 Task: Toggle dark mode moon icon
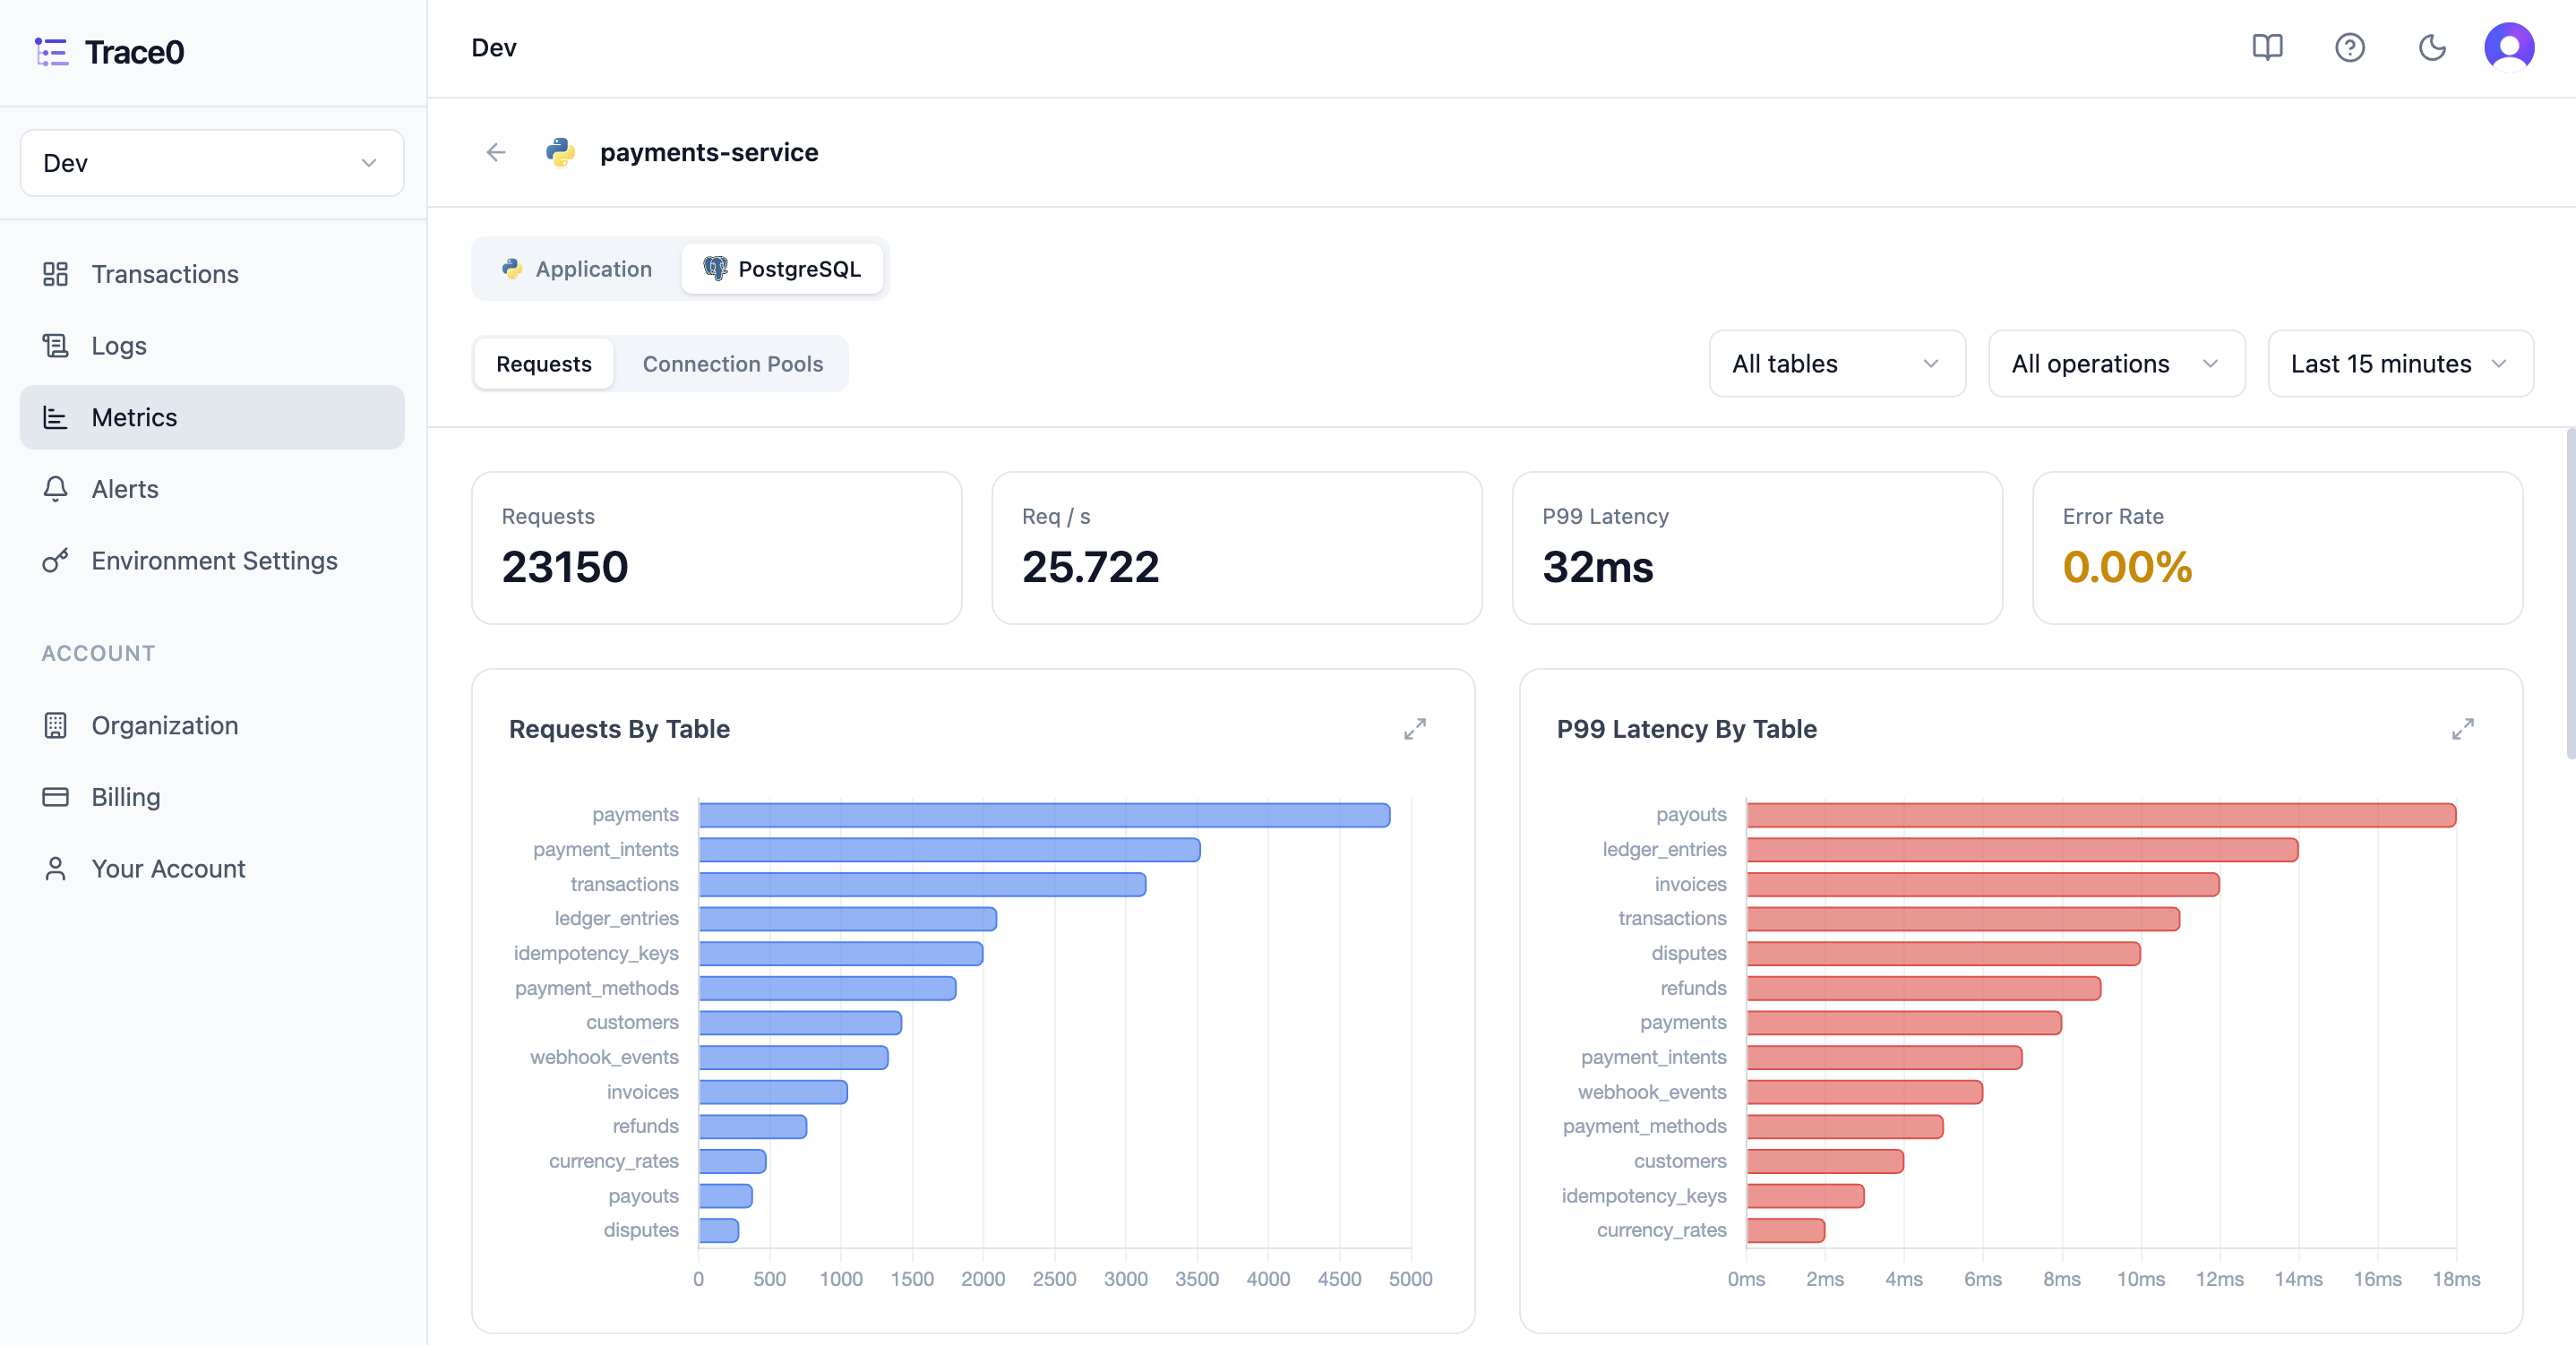coord(2432,47)
